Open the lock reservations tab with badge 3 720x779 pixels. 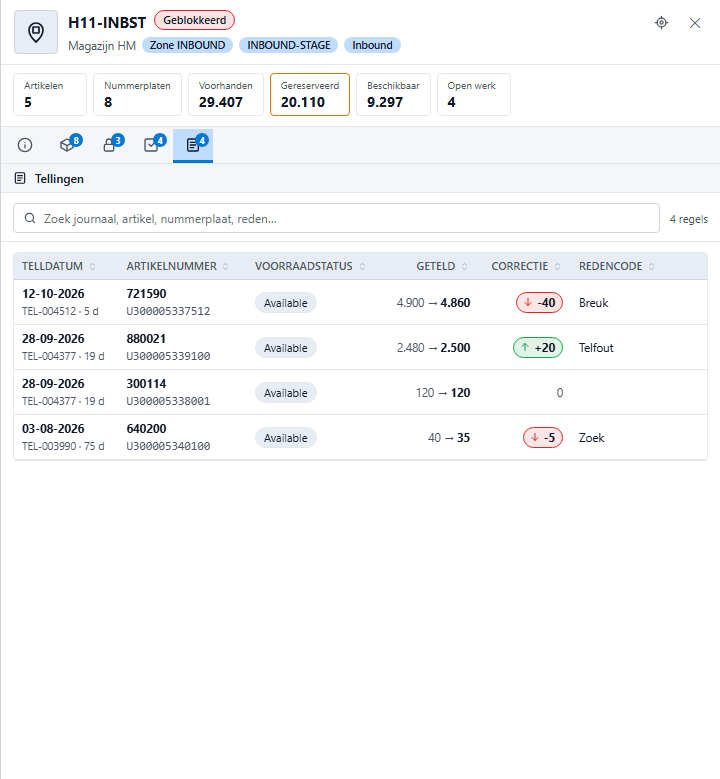point(111,145)
